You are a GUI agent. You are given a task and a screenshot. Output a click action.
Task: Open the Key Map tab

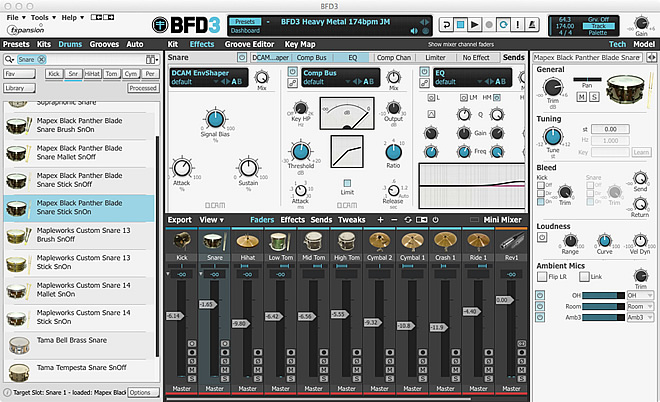[x=300, y=44]
